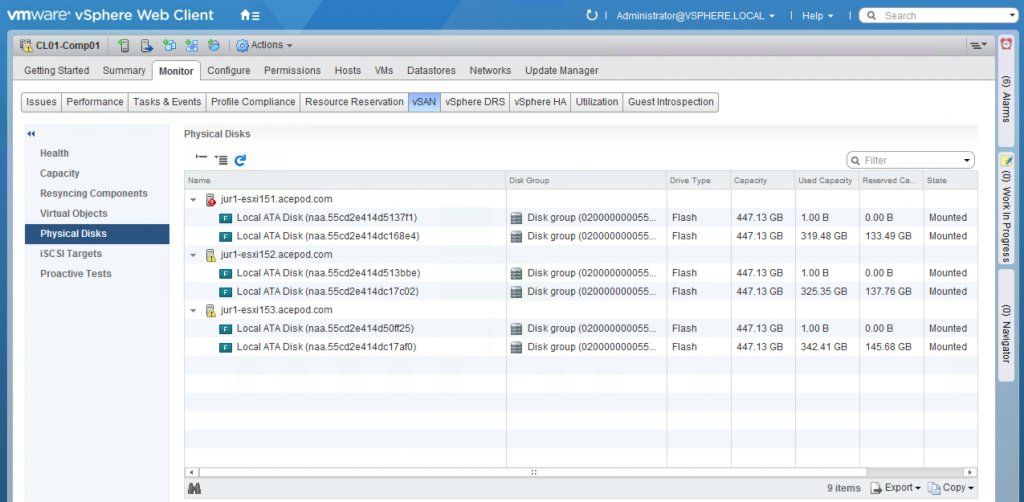Sort by the Disk Group column header
The image size is (1024, 502).
tap(586, 180)
